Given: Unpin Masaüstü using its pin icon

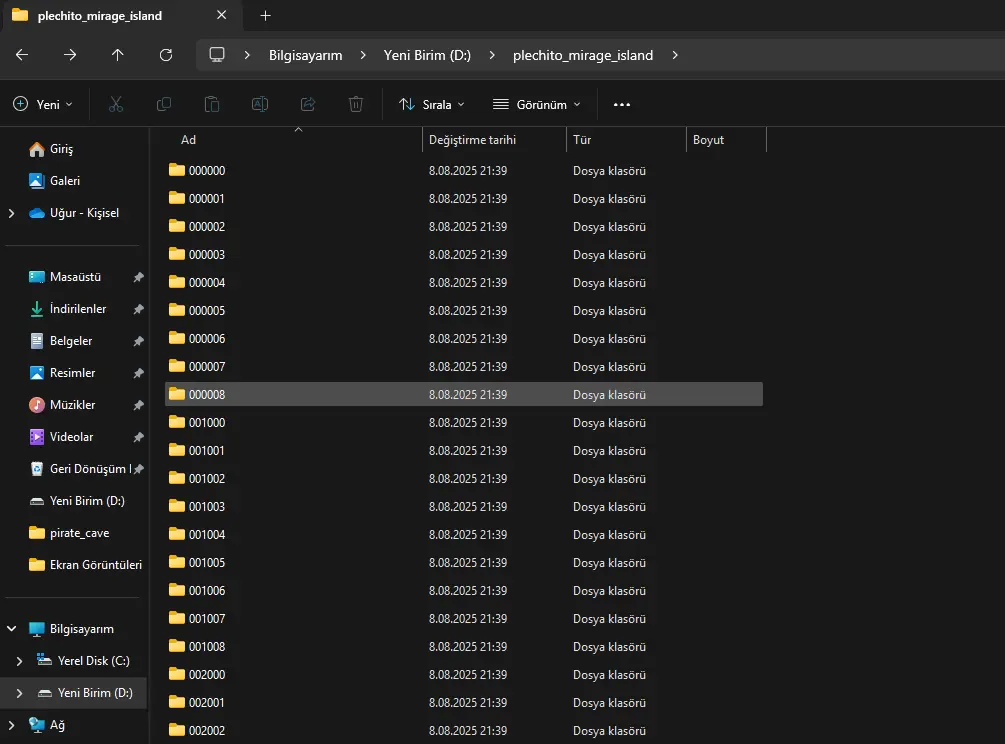Looking at the screenshot, I should [138, 277].
